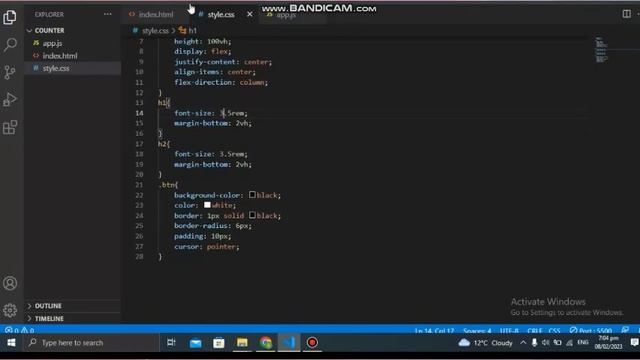
Task: Click white color swatch on color line
Action: [207, 205]
